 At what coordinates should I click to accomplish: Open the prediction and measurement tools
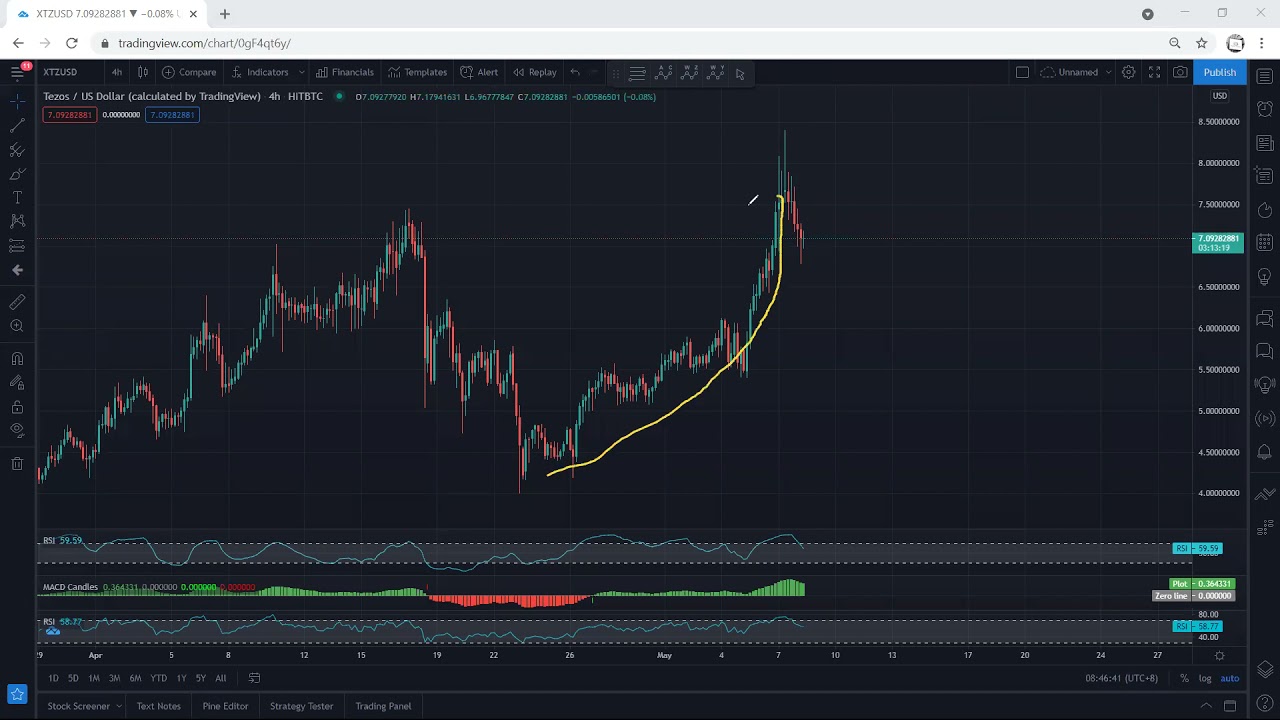coord(17,245)
